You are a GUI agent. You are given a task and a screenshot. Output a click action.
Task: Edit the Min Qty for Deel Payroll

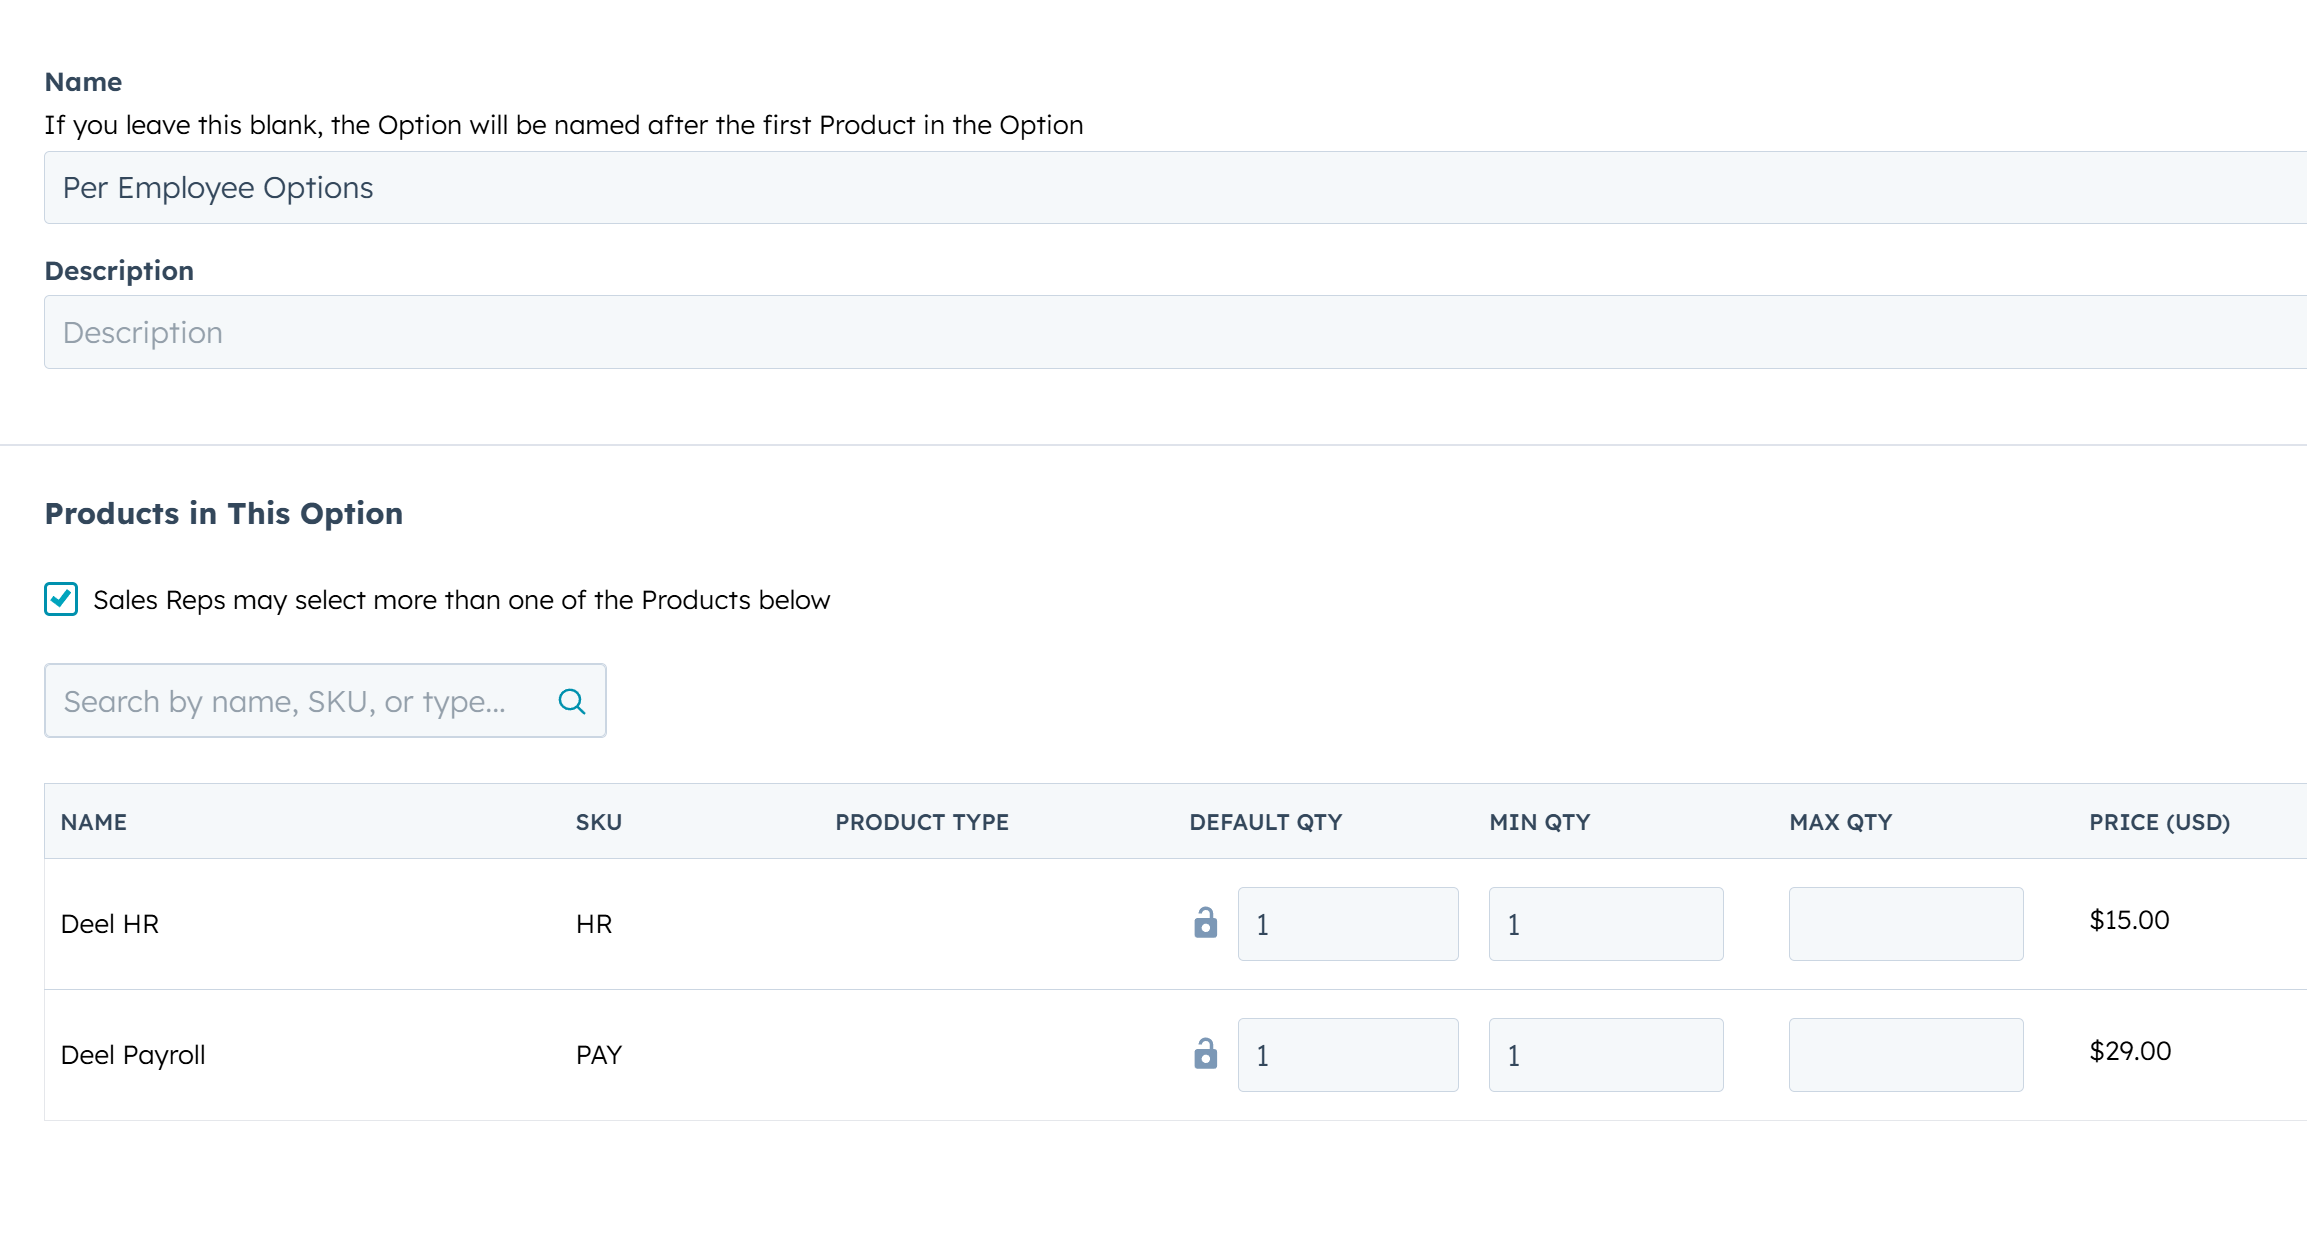[x=1605, y=1054]
